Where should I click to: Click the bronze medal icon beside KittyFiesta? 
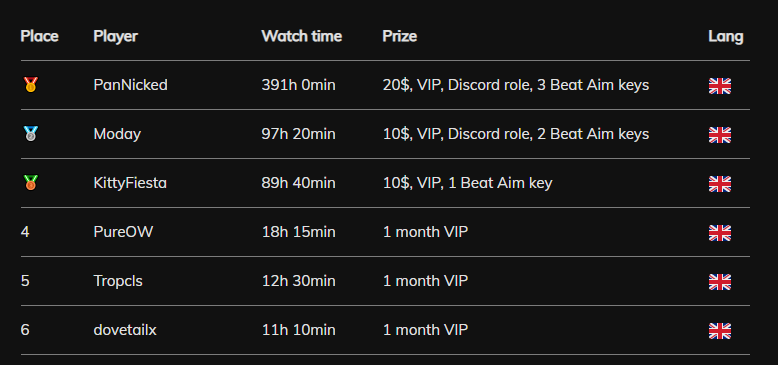pos(31,183)
